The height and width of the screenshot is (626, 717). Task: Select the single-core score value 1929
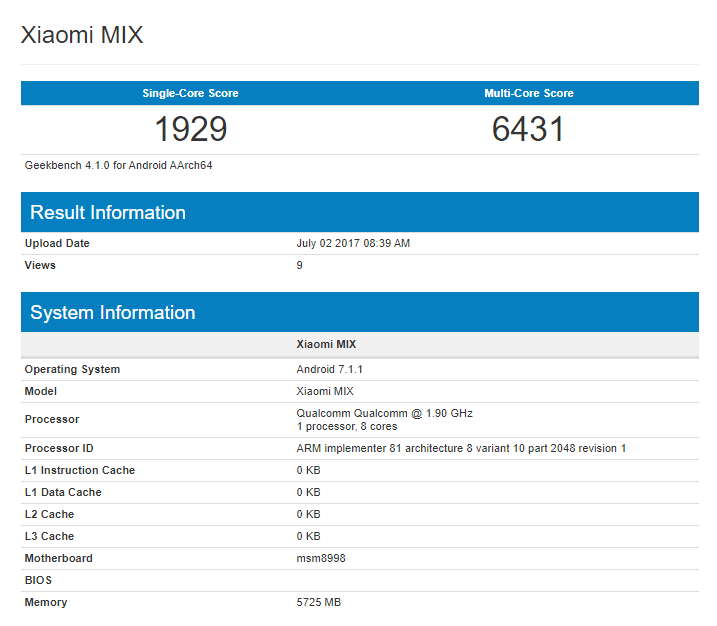[190, 129]
